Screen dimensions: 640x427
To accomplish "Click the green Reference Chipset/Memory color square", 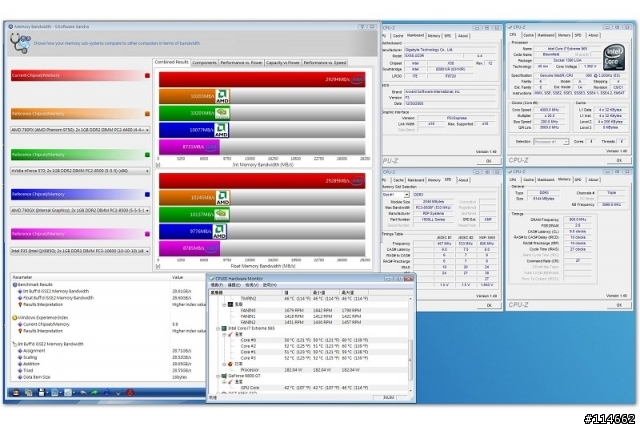I will (x=147, y=155).
